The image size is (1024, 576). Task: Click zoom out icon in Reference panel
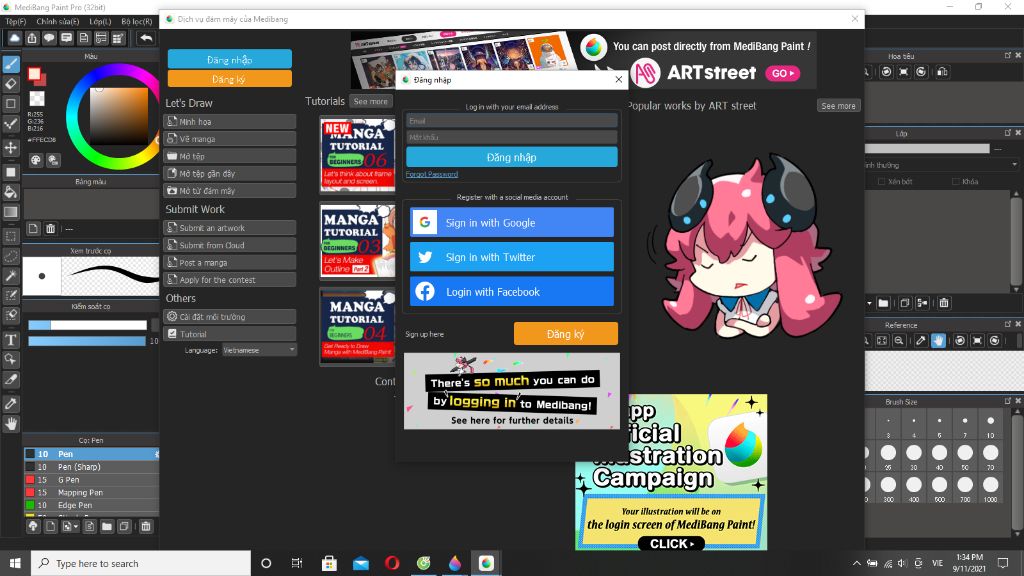pyautogui.click(x=899, y=340)
